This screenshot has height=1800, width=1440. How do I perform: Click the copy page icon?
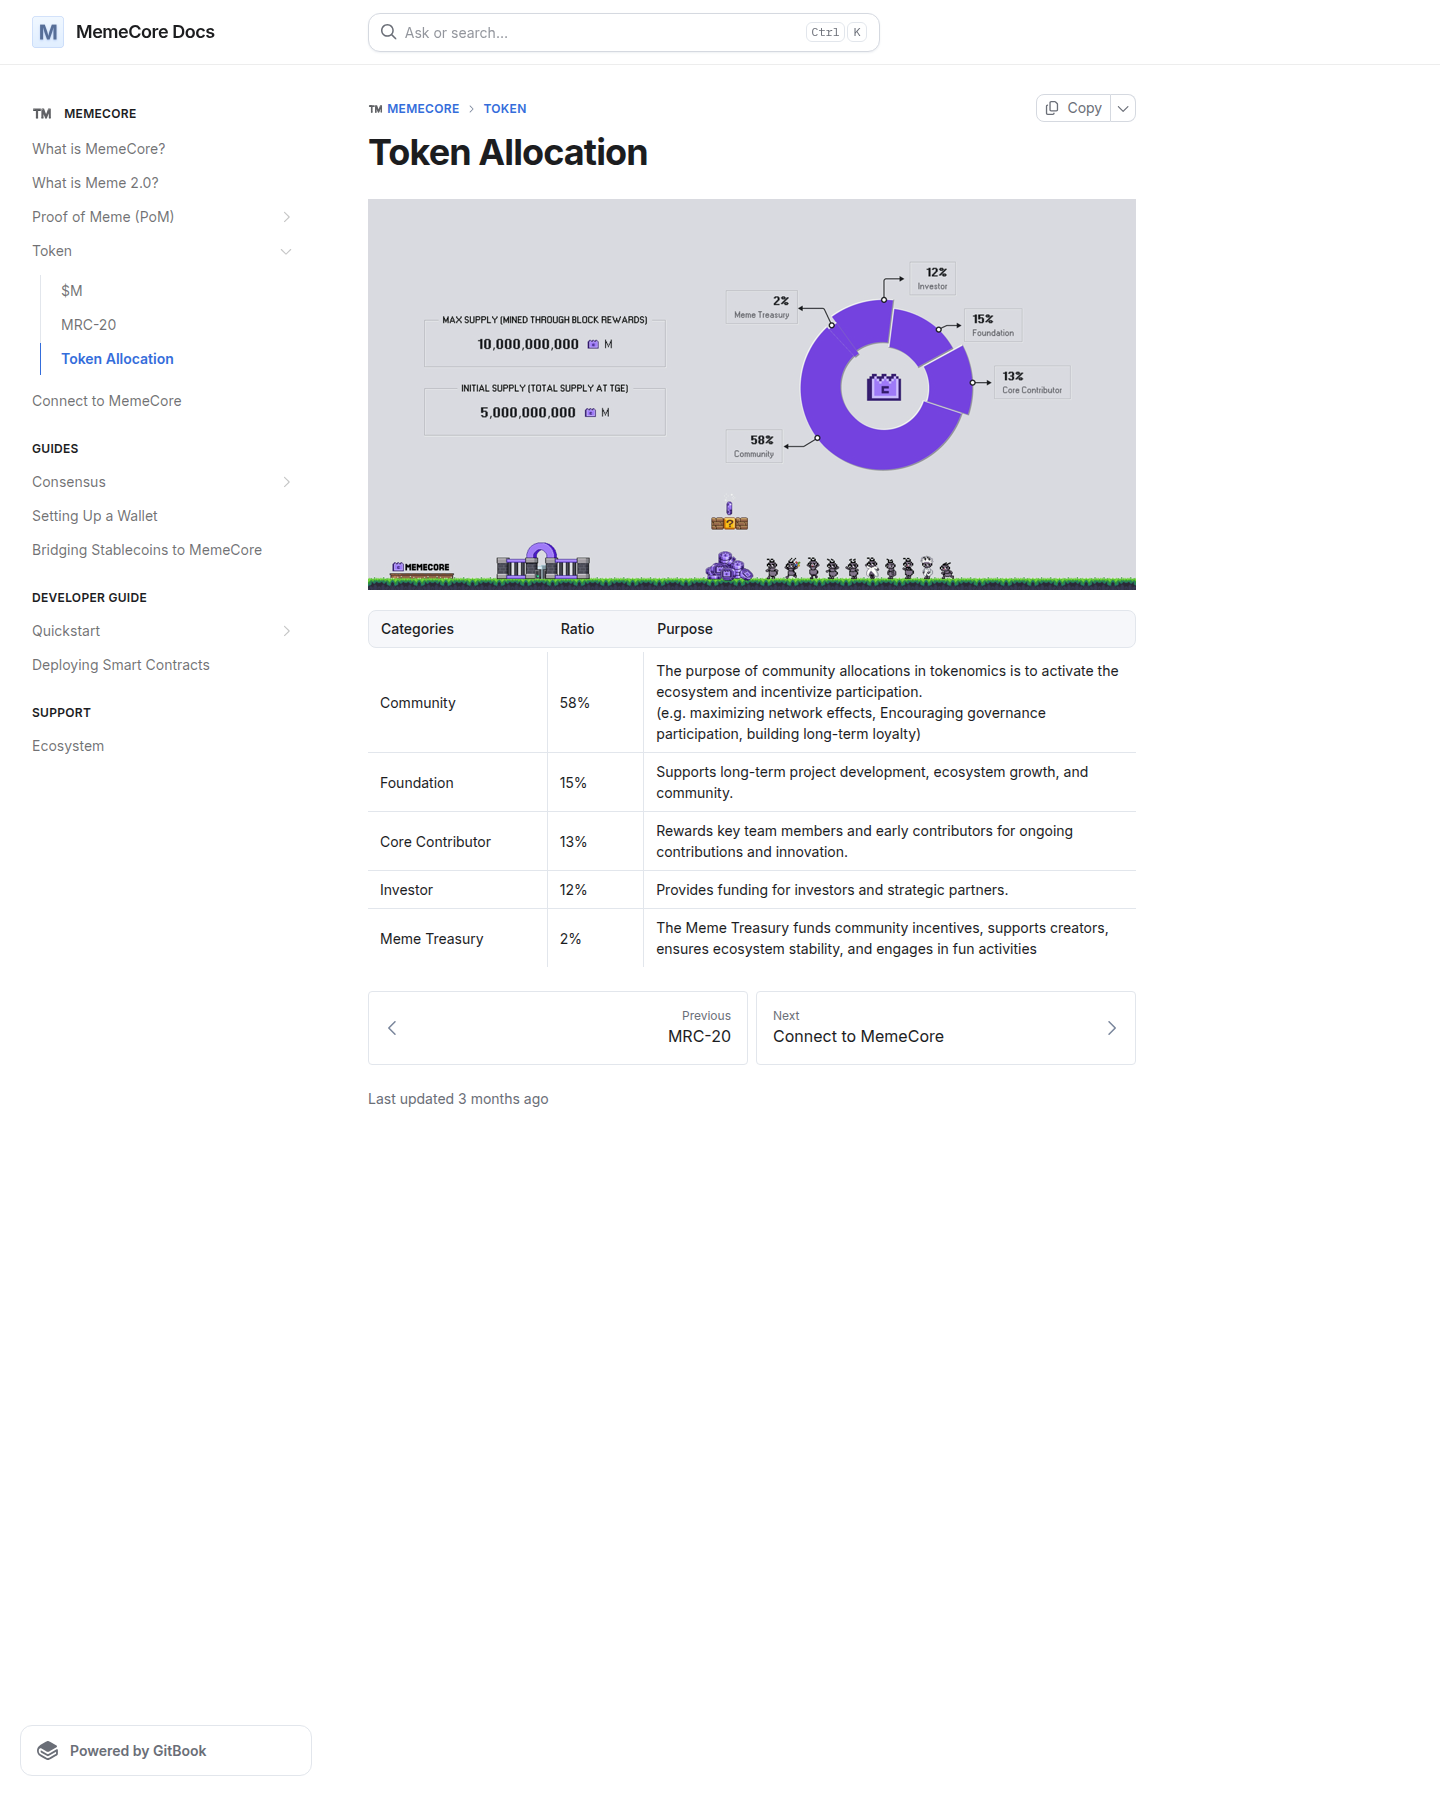[x=1052, y=108]
